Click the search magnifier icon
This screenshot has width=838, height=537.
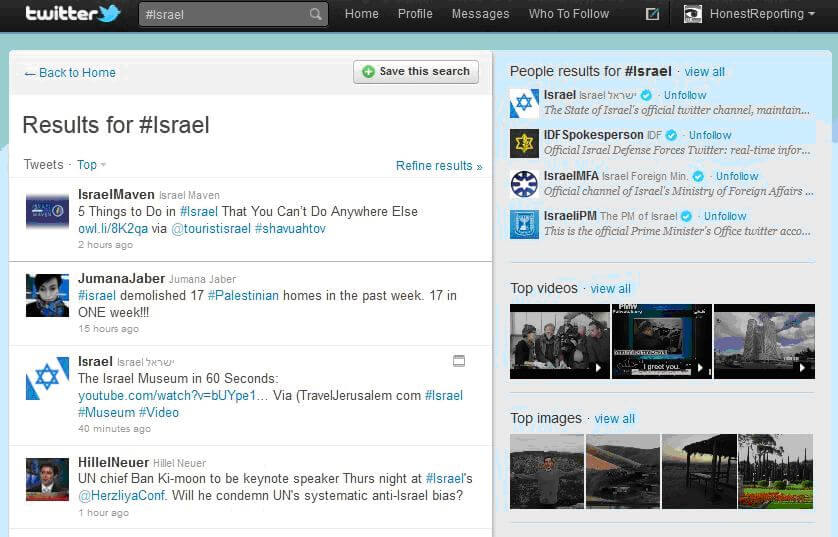[x=316, y=14]
